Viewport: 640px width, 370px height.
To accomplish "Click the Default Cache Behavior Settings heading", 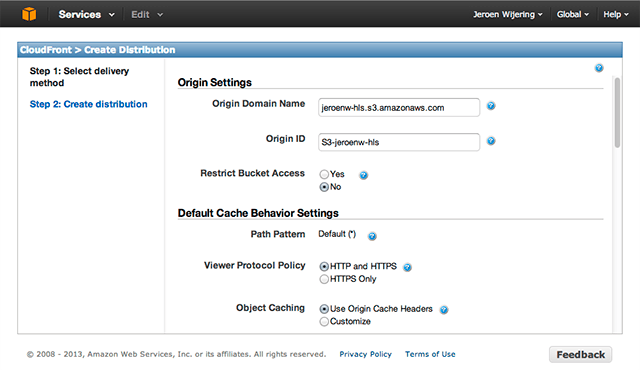I will tap(258, 213).
